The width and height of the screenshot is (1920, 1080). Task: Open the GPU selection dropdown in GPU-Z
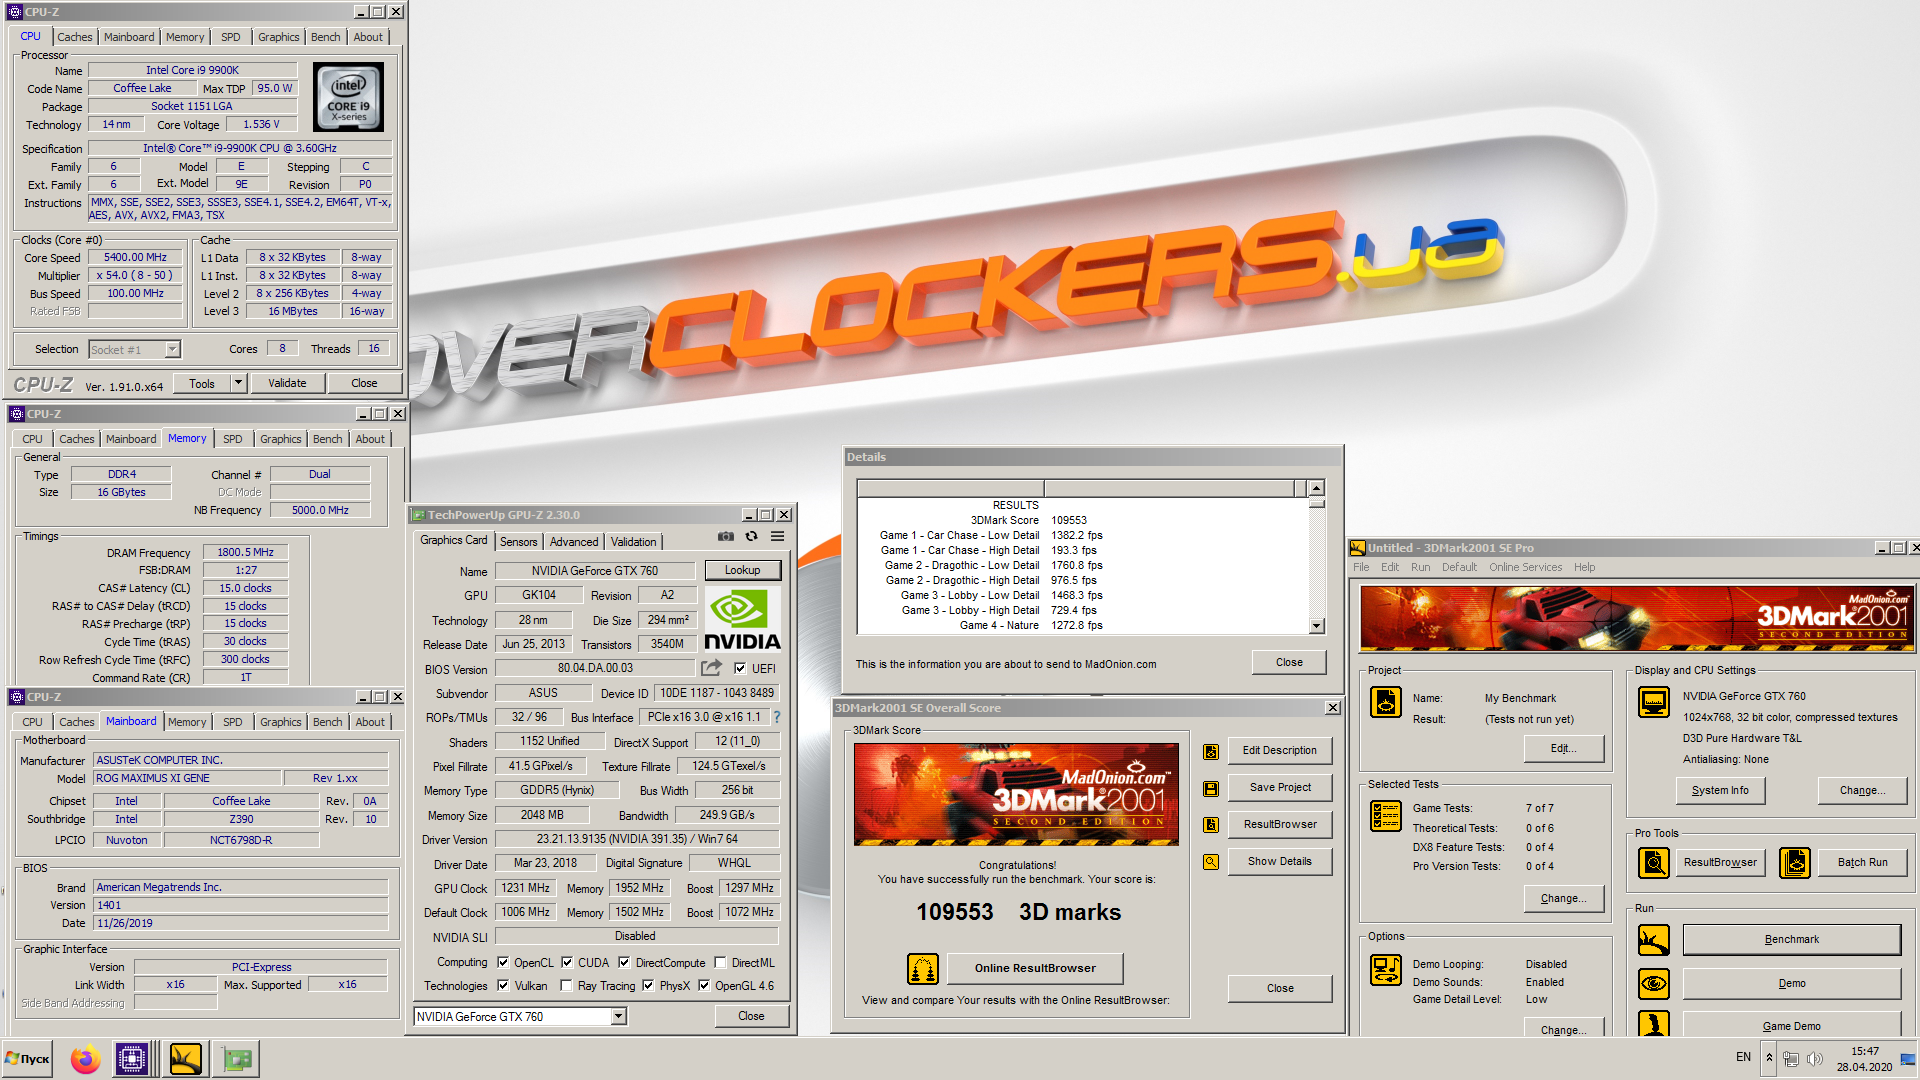tap(619, 1017)
